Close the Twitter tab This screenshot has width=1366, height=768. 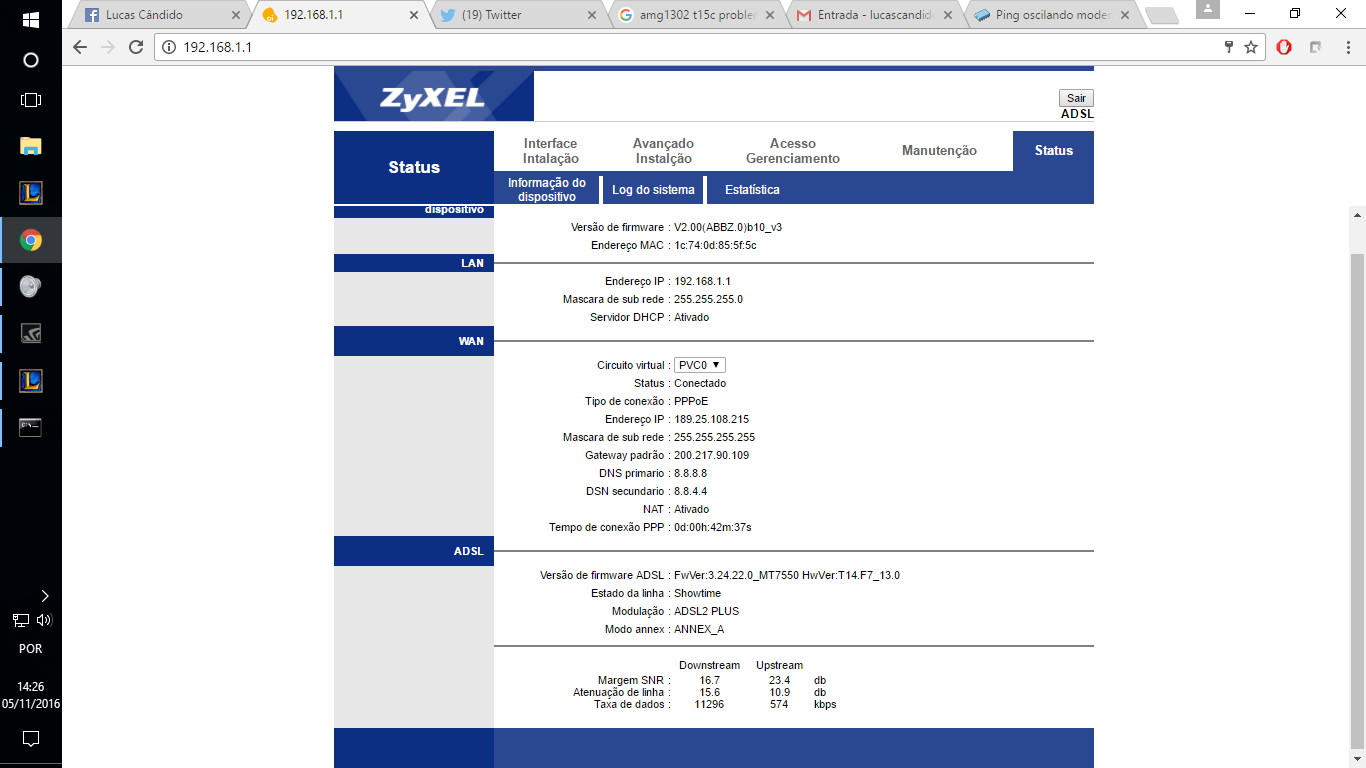tap(592, 16)
